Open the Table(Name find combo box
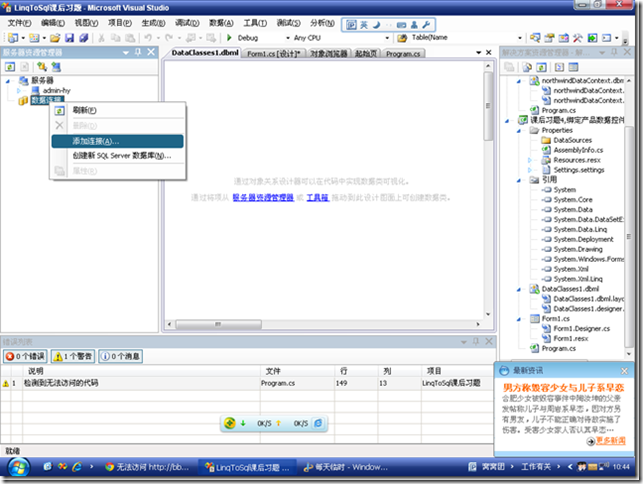643x484 pixels. pos(520,38)
